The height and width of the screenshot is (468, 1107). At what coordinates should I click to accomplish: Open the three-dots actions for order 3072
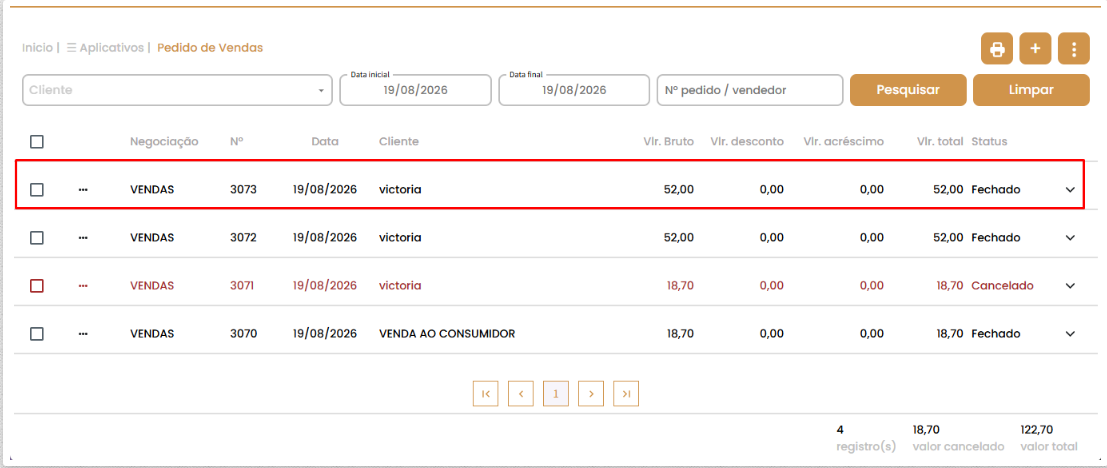(83, 238)
